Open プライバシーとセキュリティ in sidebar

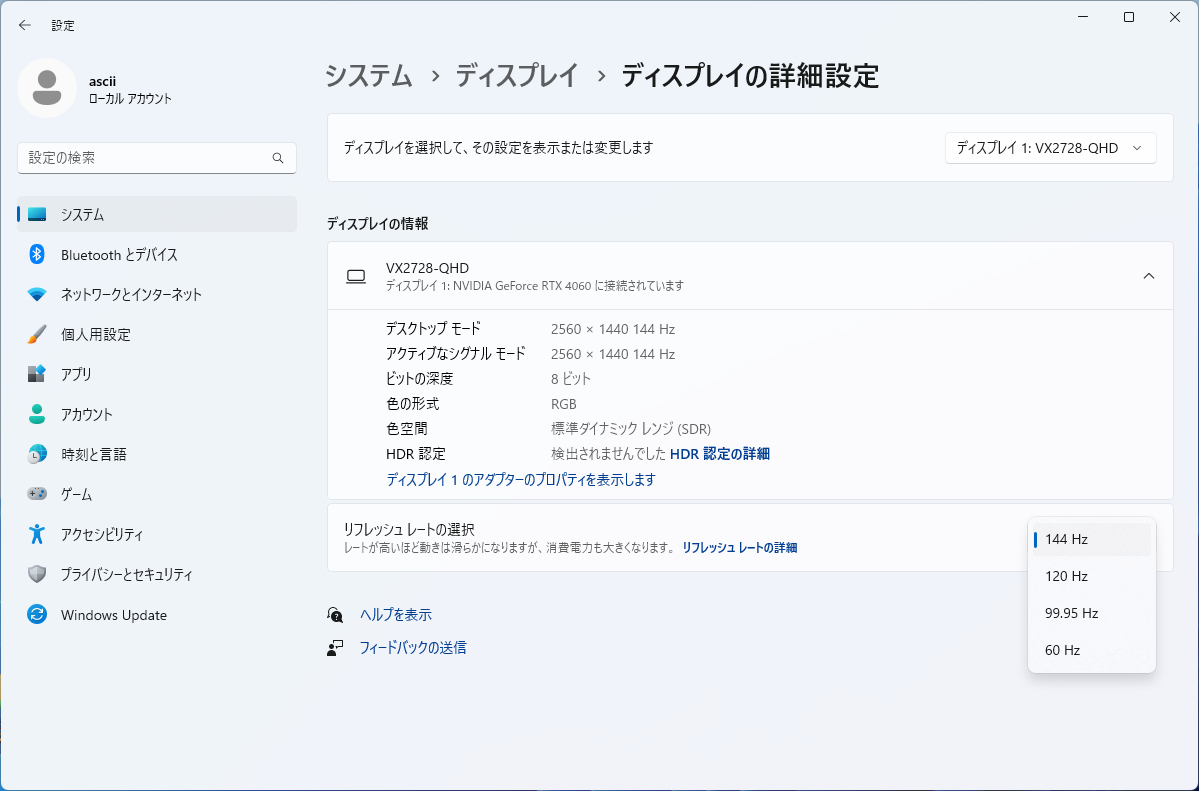click(126, 575)
